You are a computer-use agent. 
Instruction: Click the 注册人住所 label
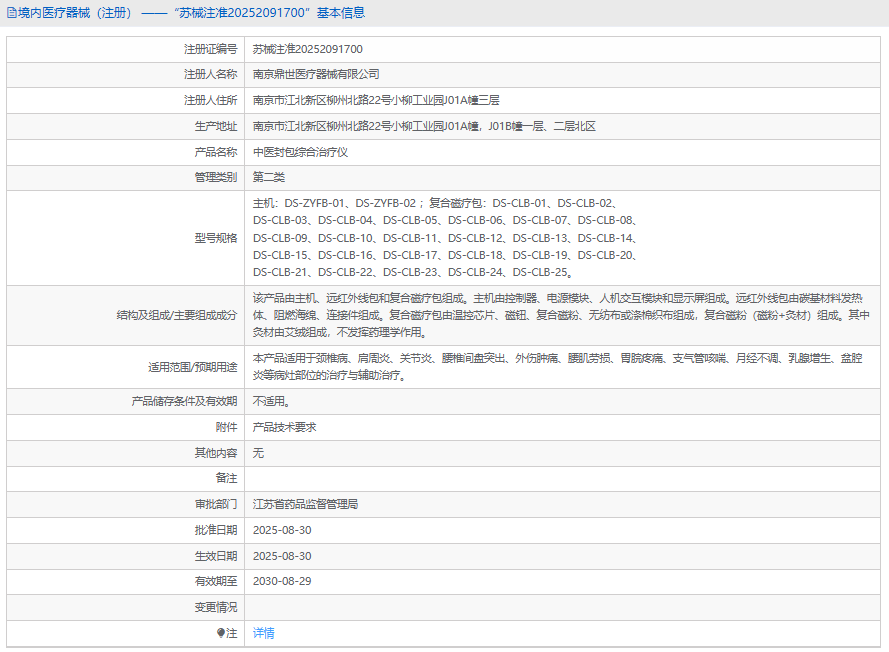pos(210,100)
